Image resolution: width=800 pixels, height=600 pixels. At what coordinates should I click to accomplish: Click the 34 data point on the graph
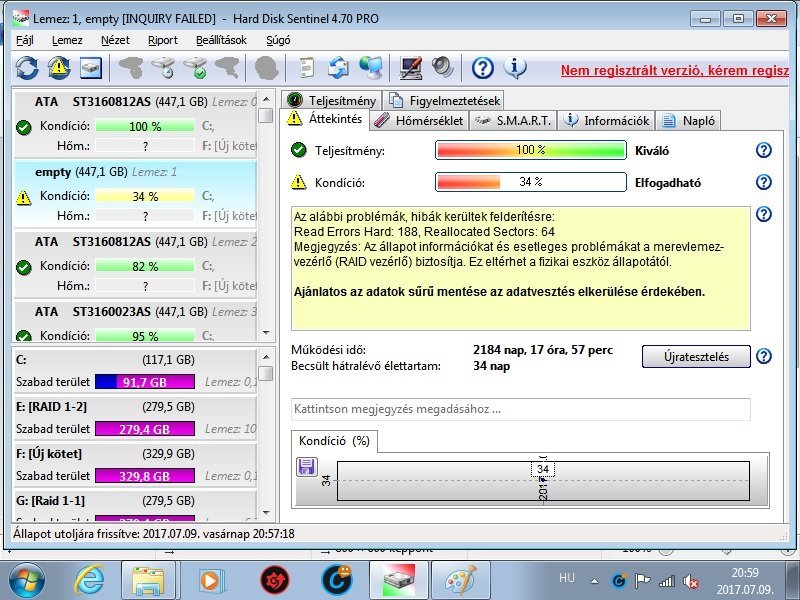pyautogui.click(x=543, y=469)
